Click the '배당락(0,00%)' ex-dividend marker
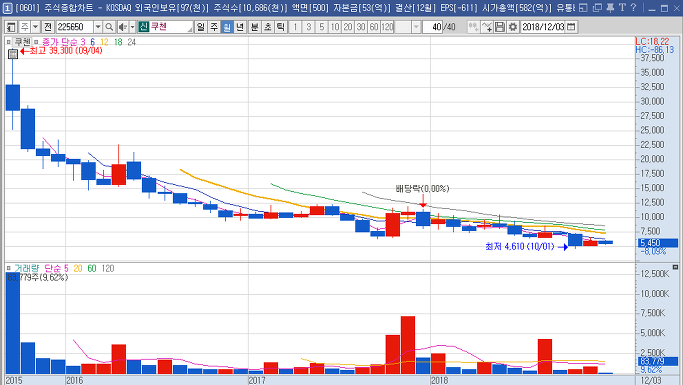 click(422, 189)
